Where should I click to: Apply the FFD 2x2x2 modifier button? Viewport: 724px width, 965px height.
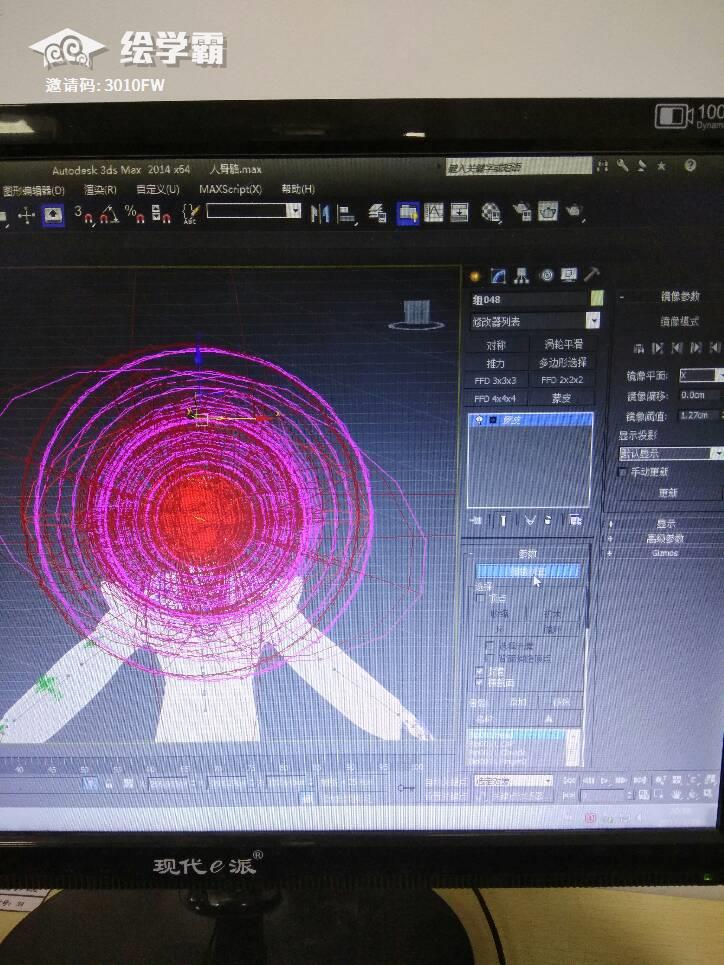click(x=563, y=380)
